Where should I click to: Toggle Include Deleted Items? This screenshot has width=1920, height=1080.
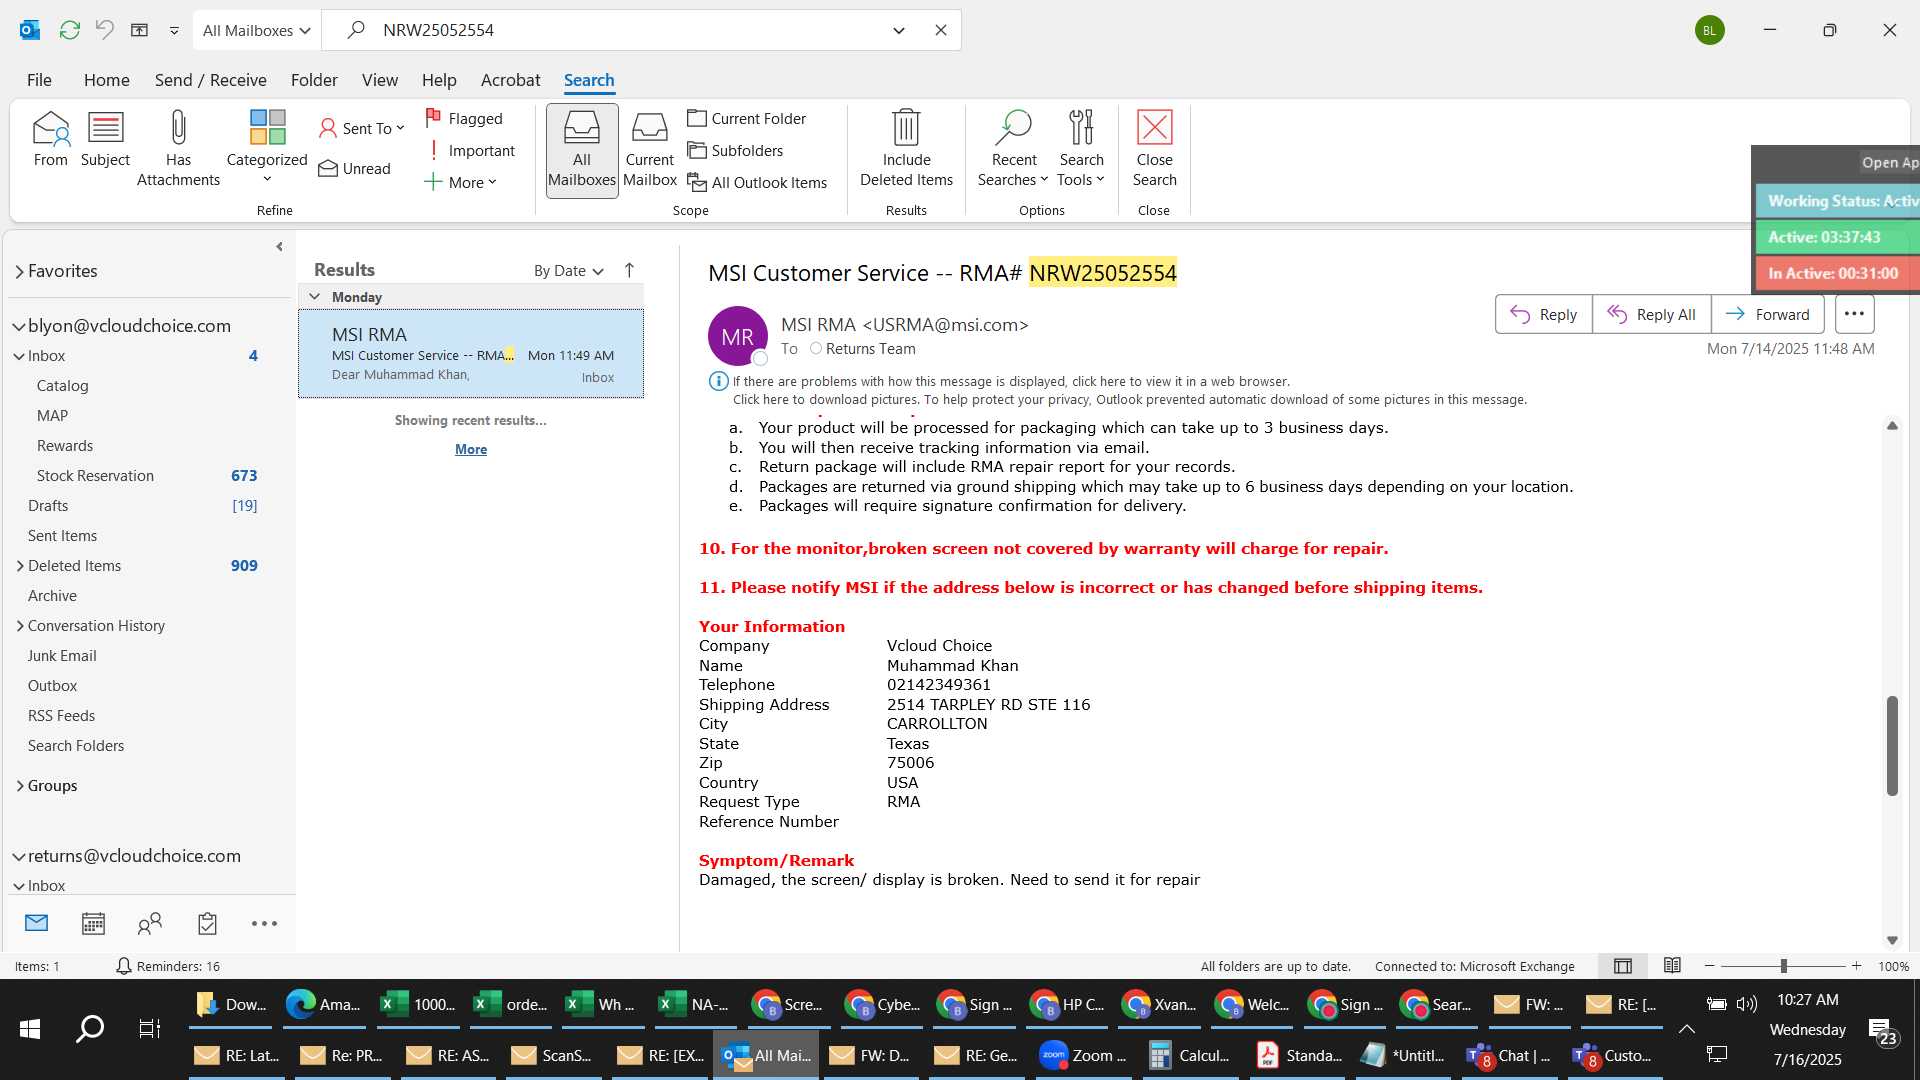tap(906, 149)
